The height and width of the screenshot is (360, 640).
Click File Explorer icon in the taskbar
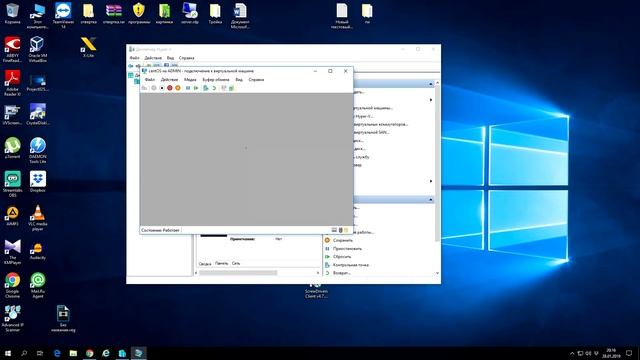[x=73, y=353]
